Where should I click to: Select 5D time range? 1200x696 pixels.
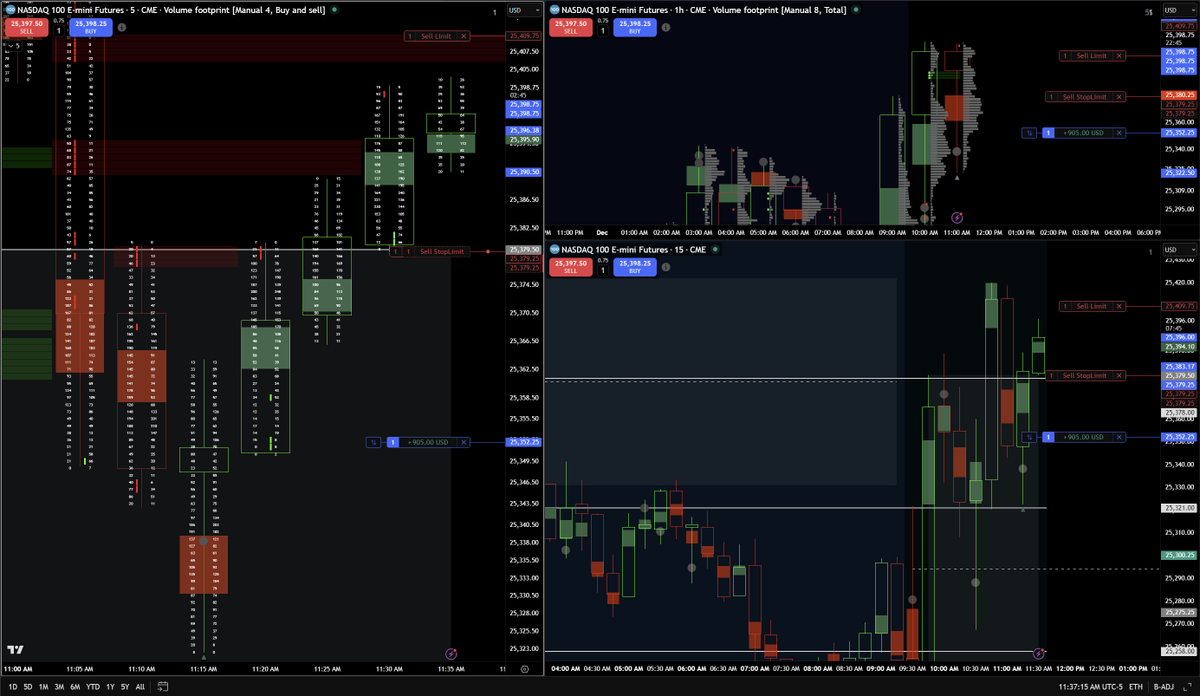pyautogui.click(x=28, y=687)
